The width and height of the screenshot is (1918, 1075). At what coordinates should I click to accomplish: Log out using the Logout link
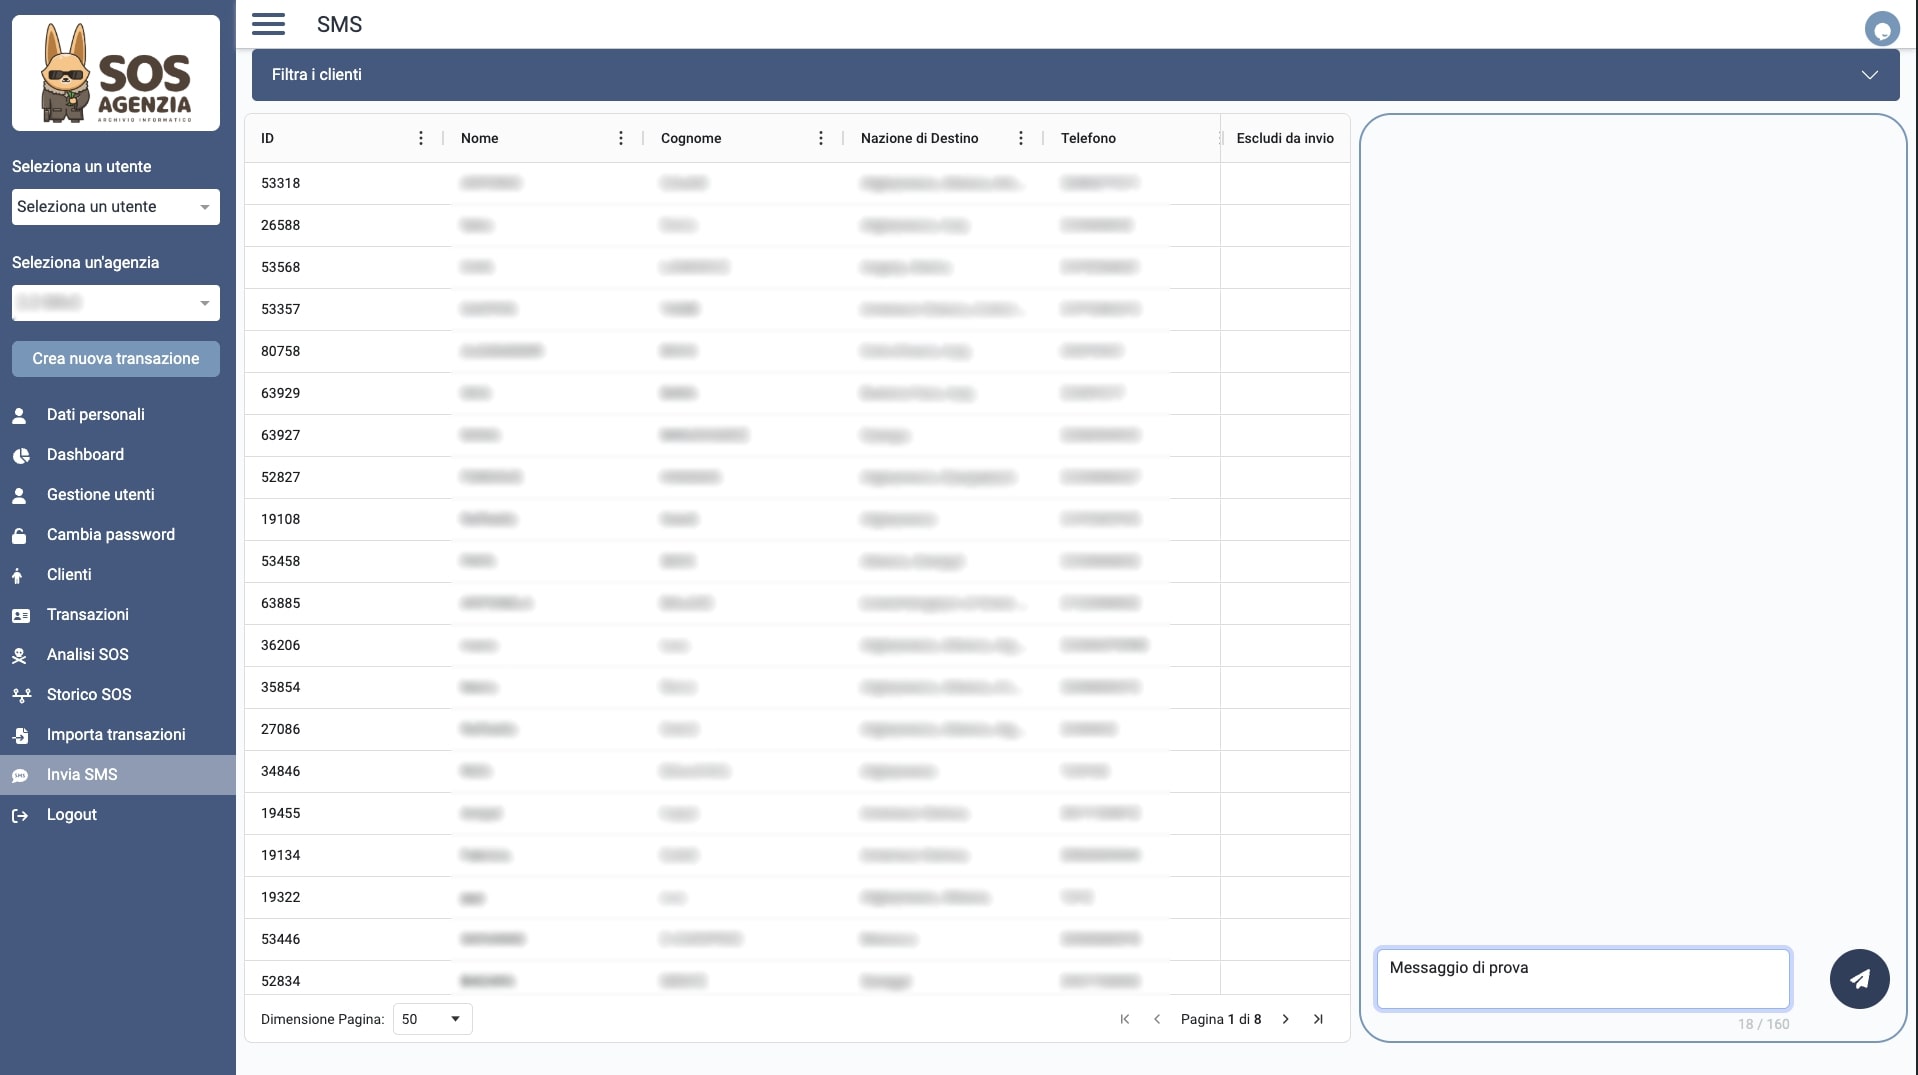(x=72, y=815)
